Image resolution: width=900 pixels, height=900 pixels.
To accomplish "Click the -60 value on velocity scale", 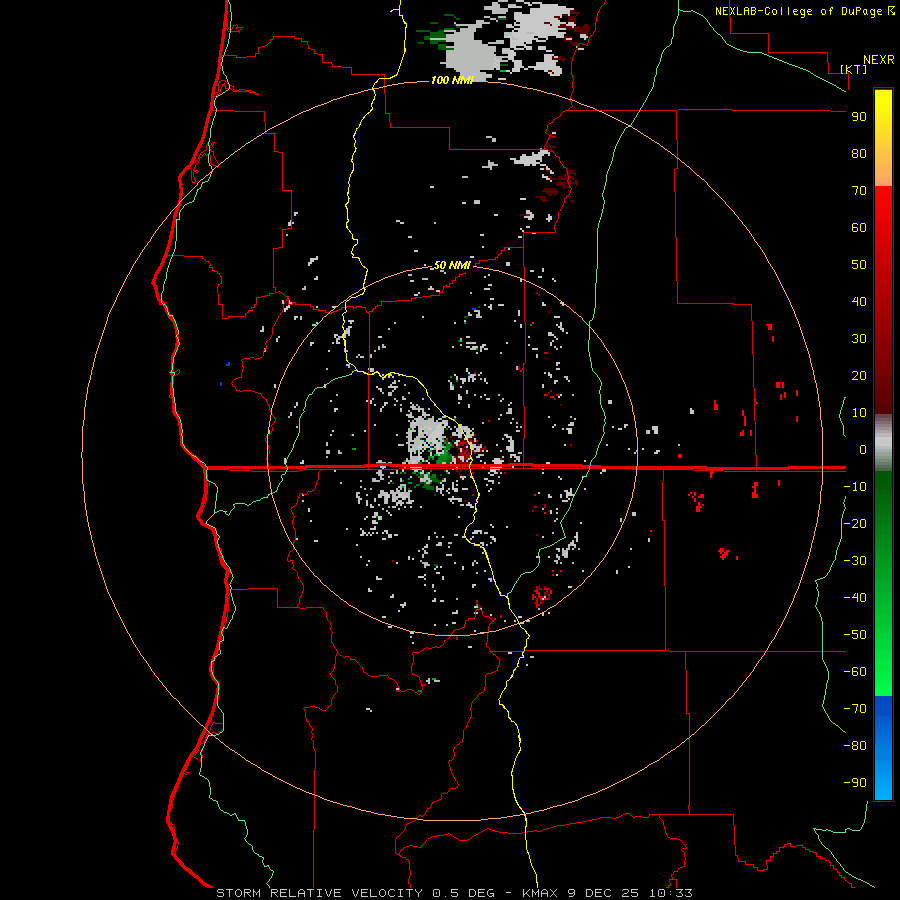I will click(855, 672).
